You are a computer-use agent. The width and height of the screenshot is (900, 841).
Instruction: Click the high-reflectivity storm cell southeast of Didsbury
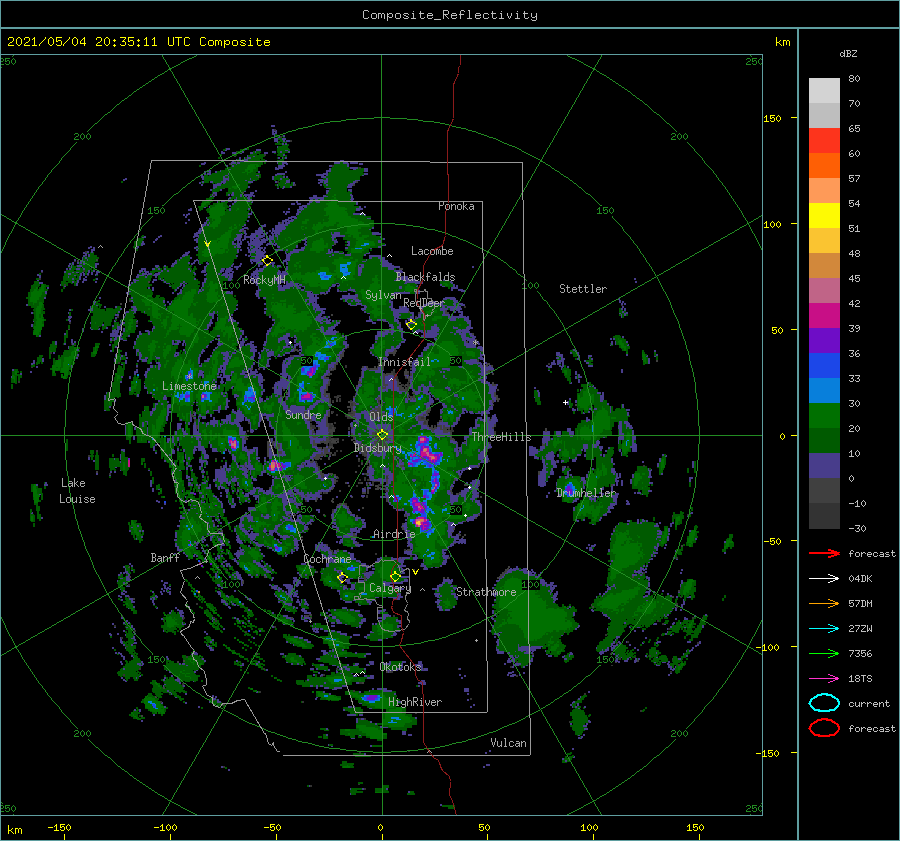click(x=425, y=454)
